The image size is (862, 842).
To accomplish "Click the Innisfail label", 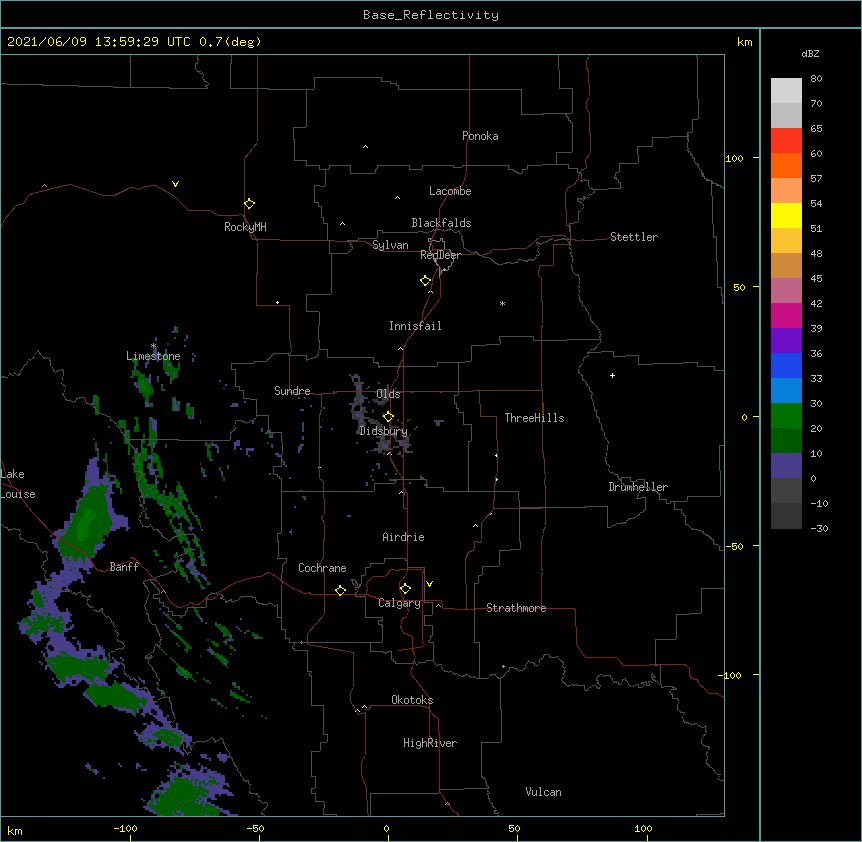I will [415, 326].
